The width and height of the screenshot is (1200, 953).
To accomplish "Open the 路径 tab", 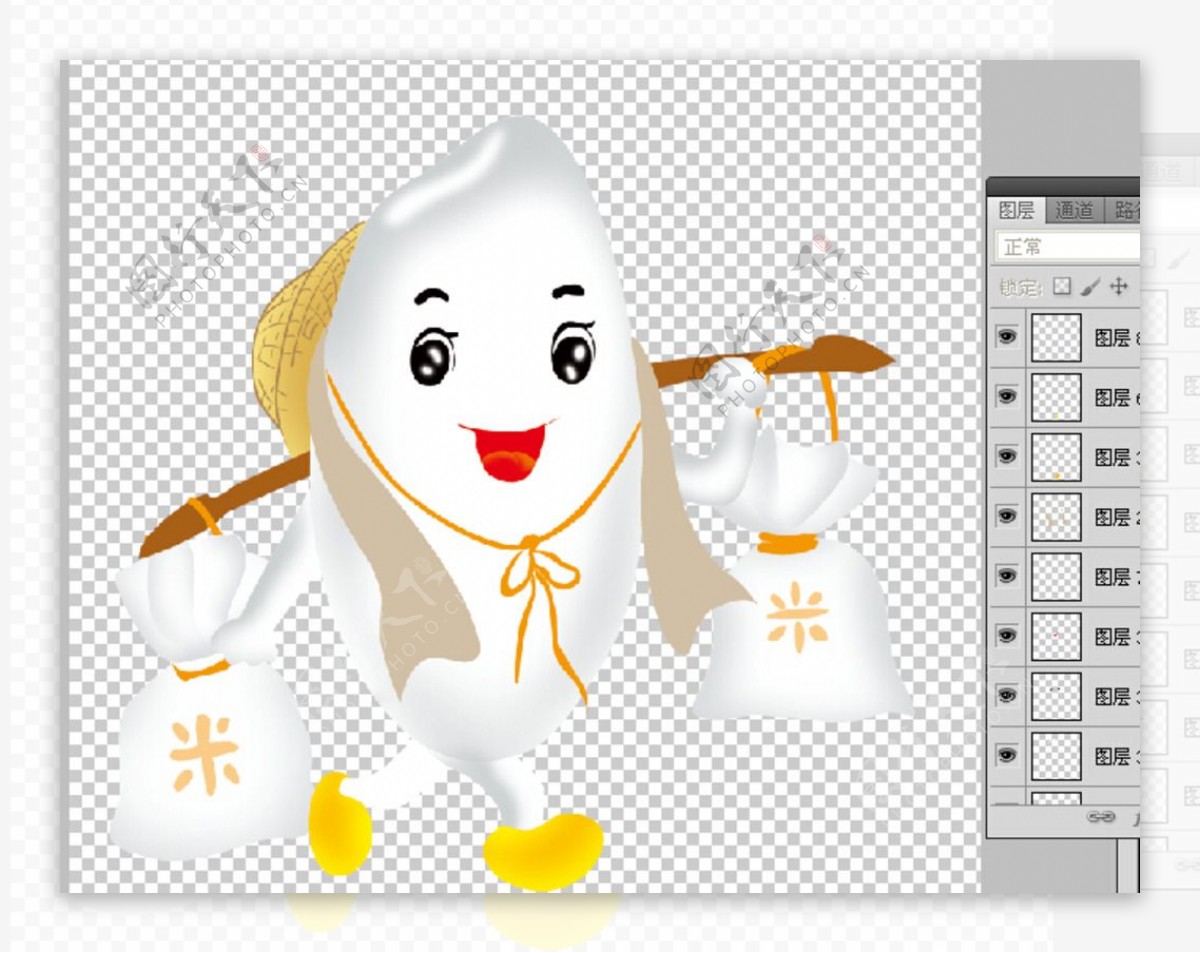I will click(x=1127, y=210).
